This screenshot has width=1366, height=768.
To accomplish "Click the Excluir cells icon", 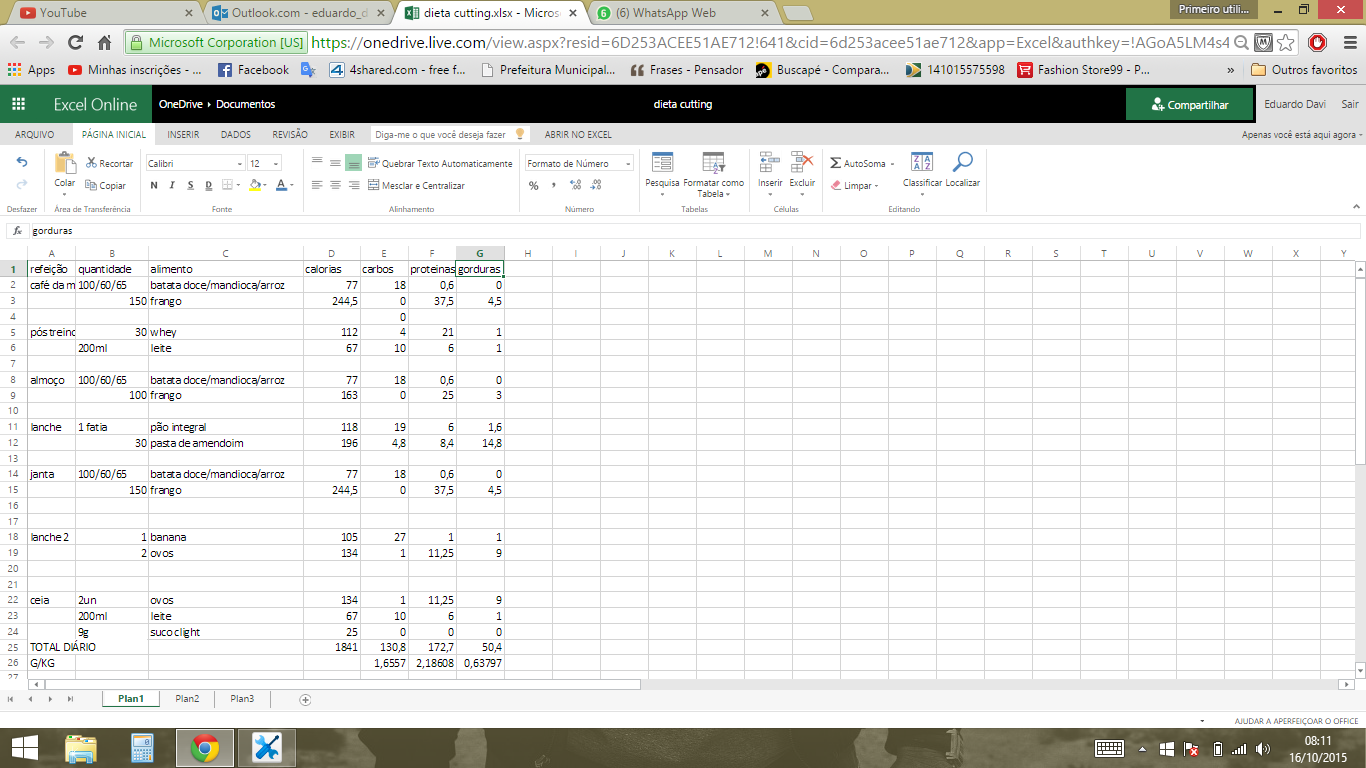I will click(802, 163).
